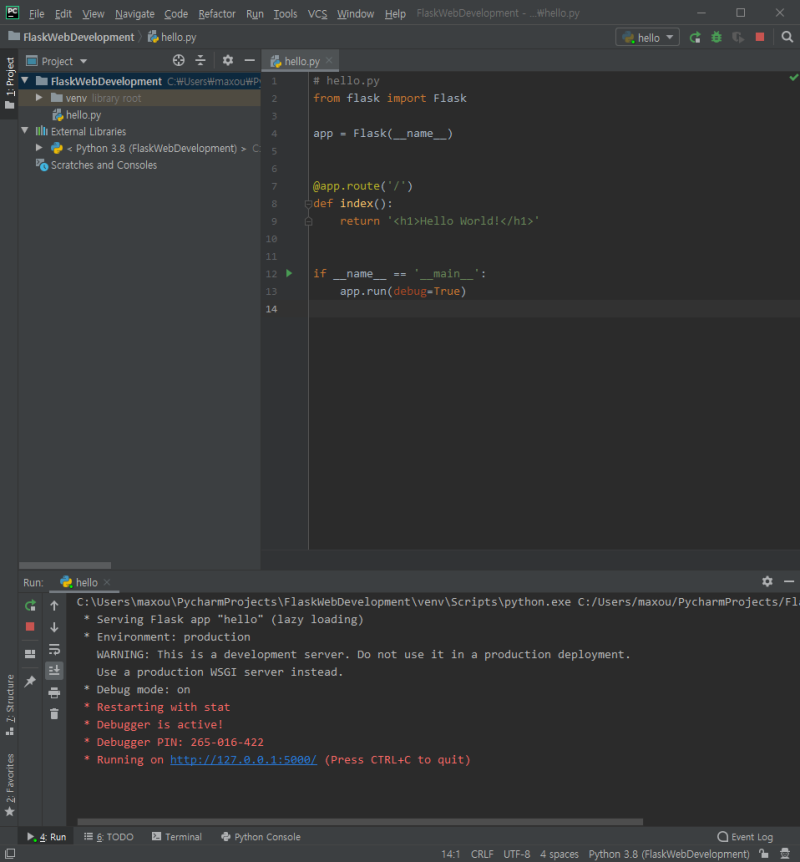Start debugging with the Debug icon
The image size is (800, 862).
[715, 36]
